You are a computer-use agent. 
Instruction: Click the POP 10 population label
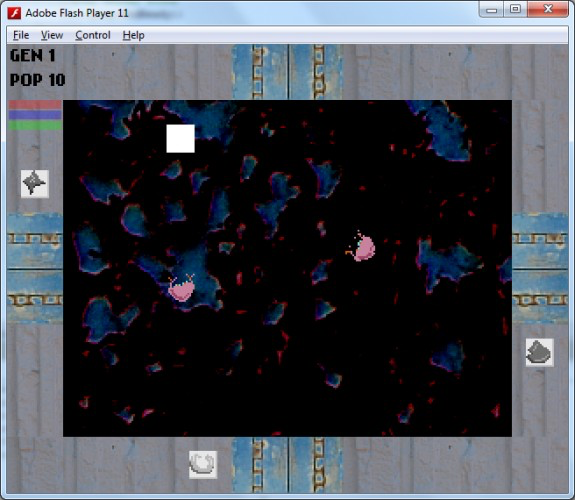tap(37, 80)
